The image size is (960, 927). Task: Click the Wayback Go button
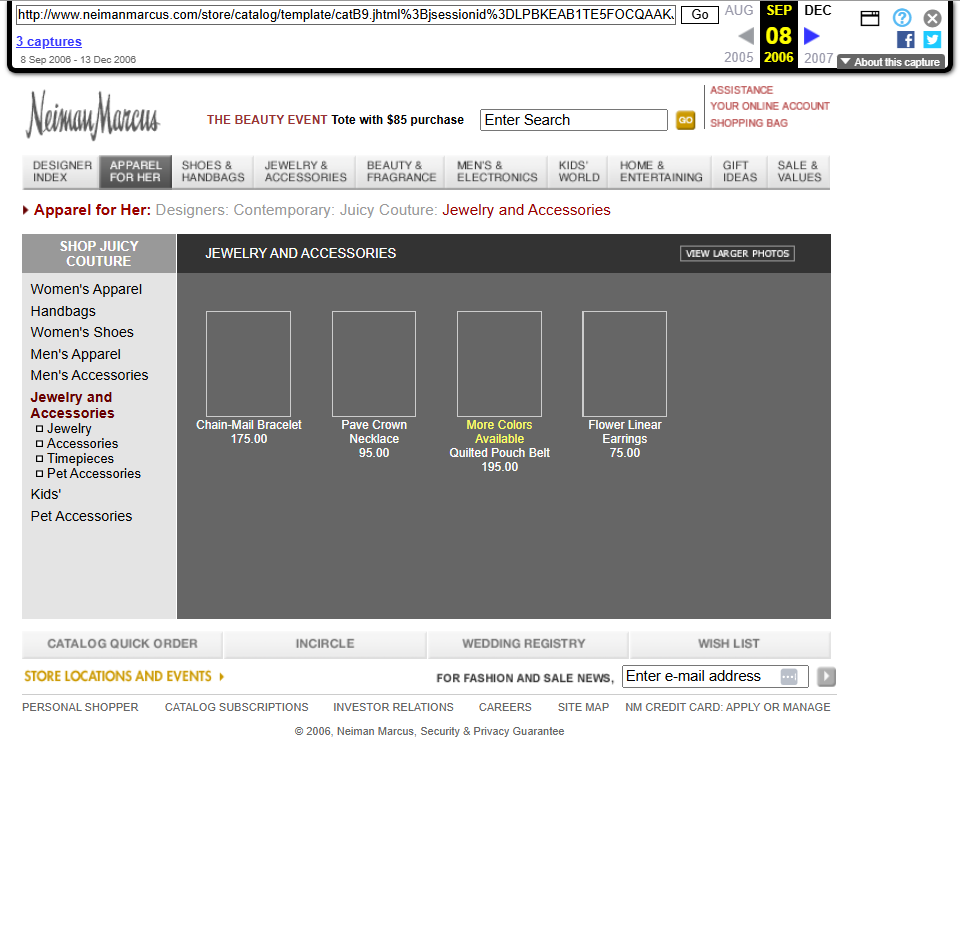tap(700, 15)
